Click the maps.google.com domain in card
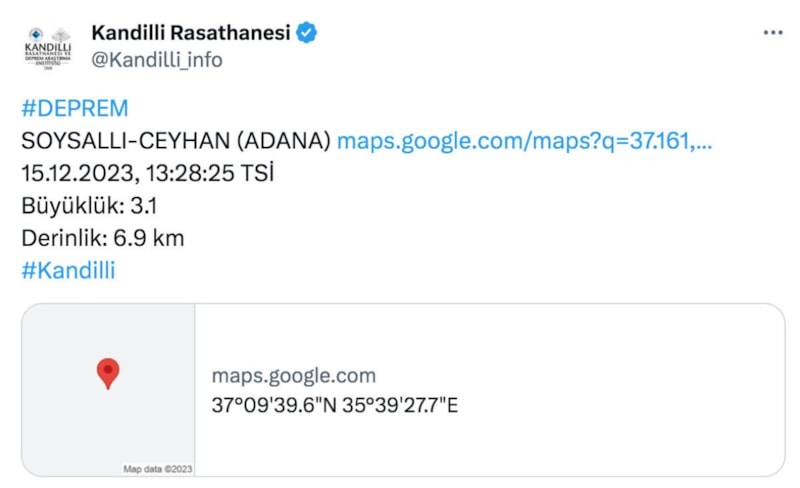The image size is (800, 488). pyautogui.click(x=294, y=376)
